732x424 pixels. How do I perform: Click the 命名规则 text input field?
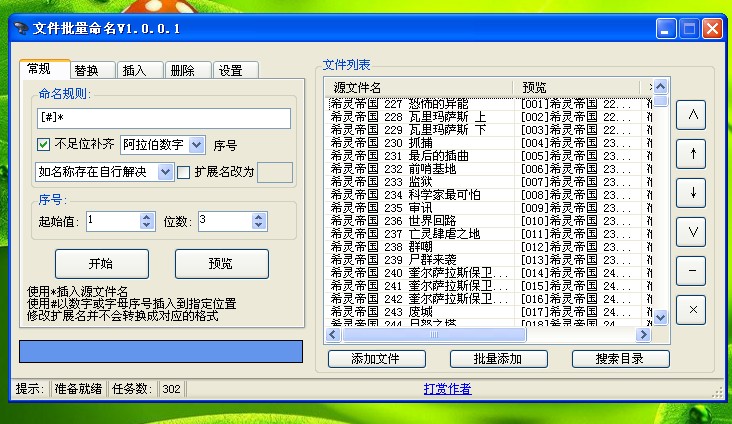[x=163, y=118]
